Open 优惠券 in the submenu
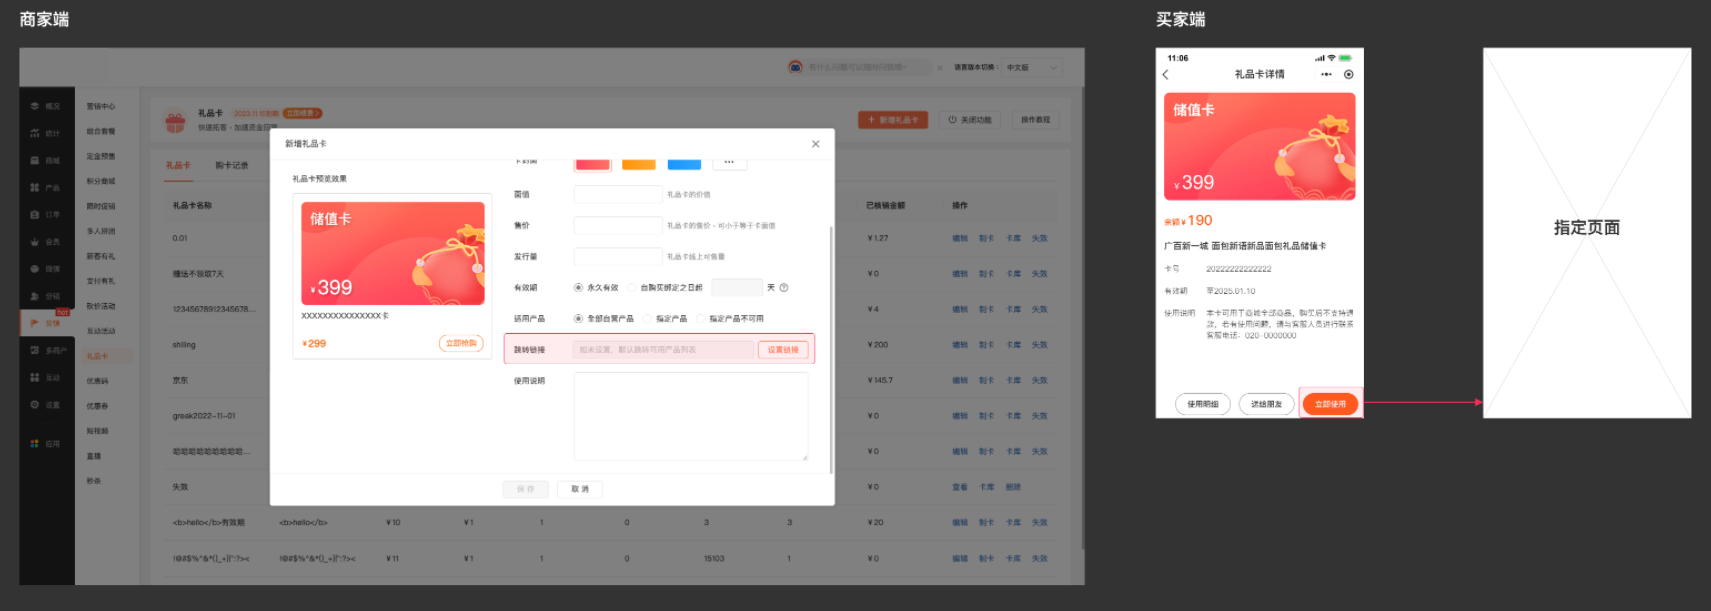The width and height of the screenshot is (1711, 611). coord(97,406)
